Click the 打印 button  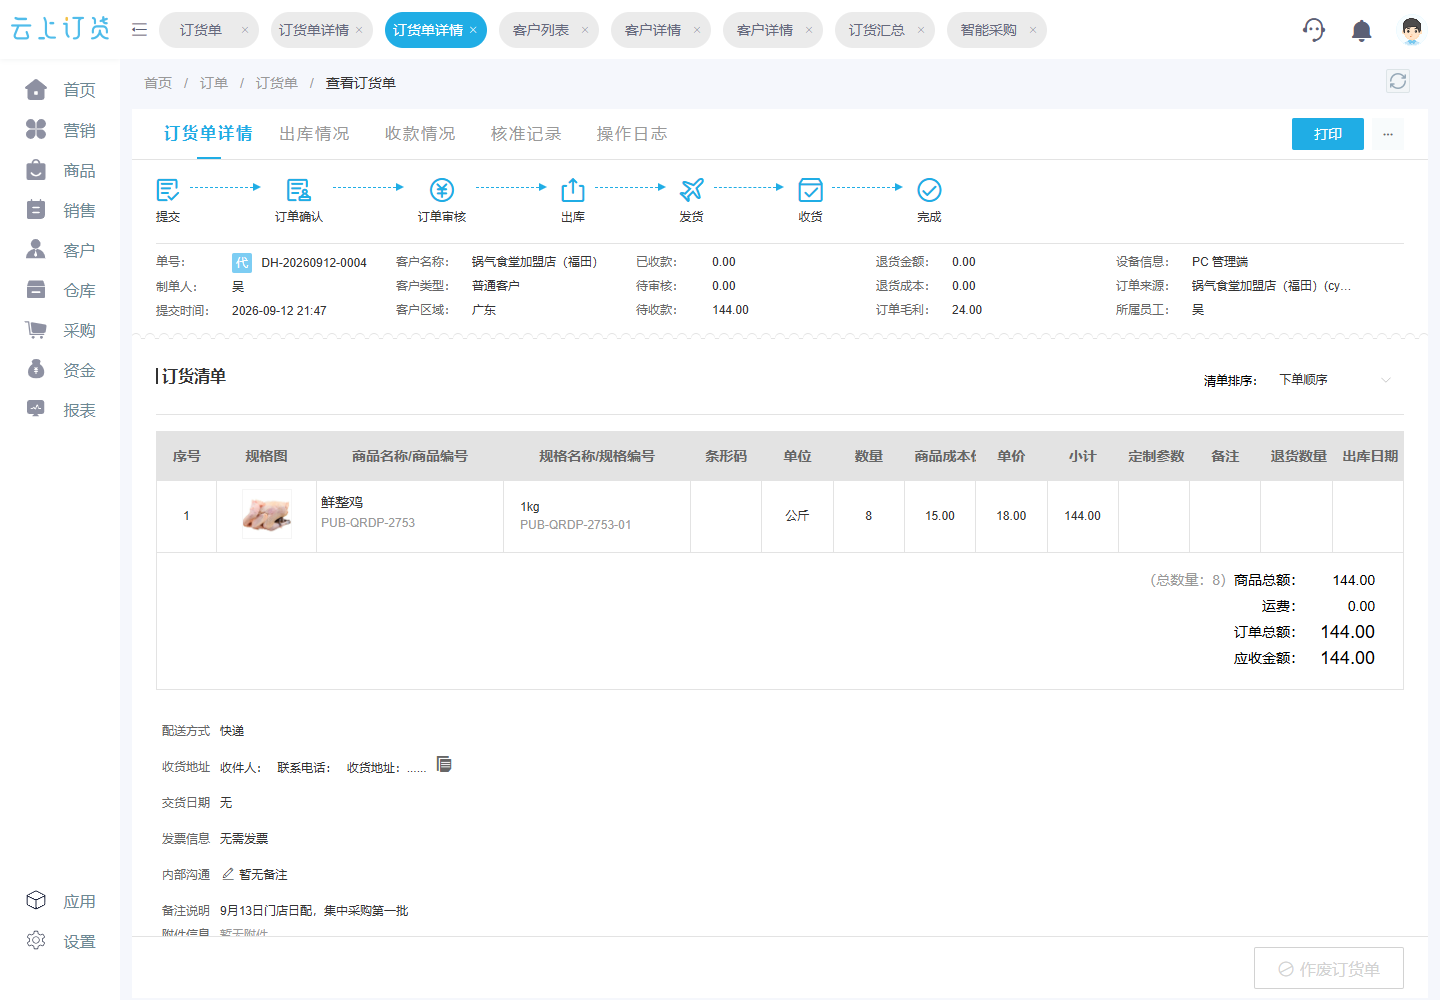pyautogui.click(x=1328, y=134)
